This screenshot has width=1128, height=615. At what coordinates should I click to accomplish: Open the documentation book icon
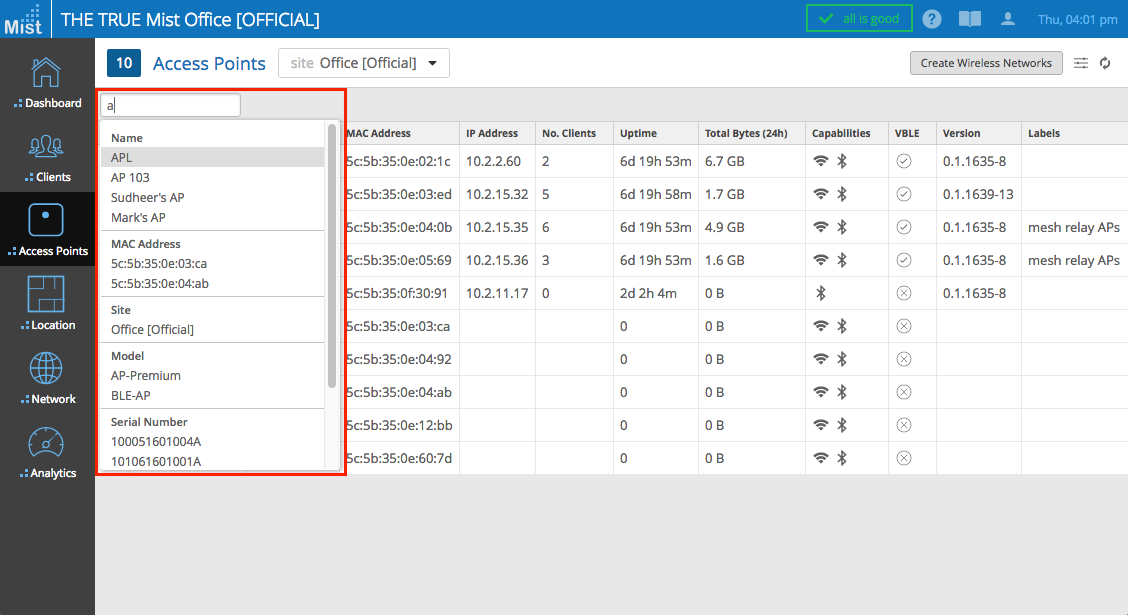click(x=970, y=19)
